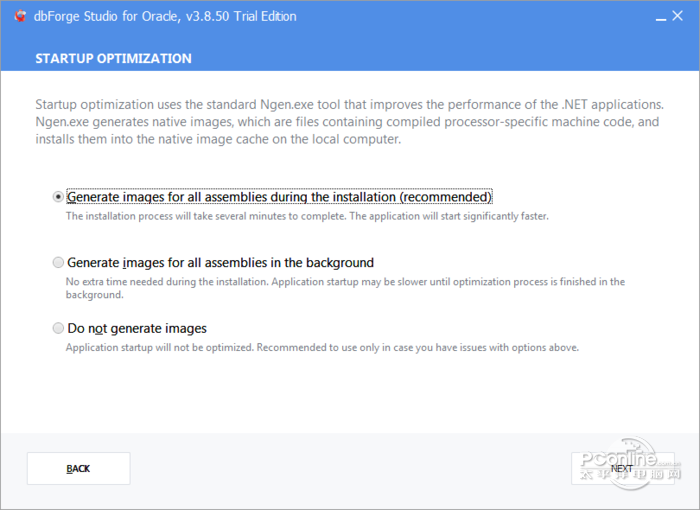Click the dbForge Studio logo in title bar
The width and height of the screenshot is (700, 510).
[19, 16]
